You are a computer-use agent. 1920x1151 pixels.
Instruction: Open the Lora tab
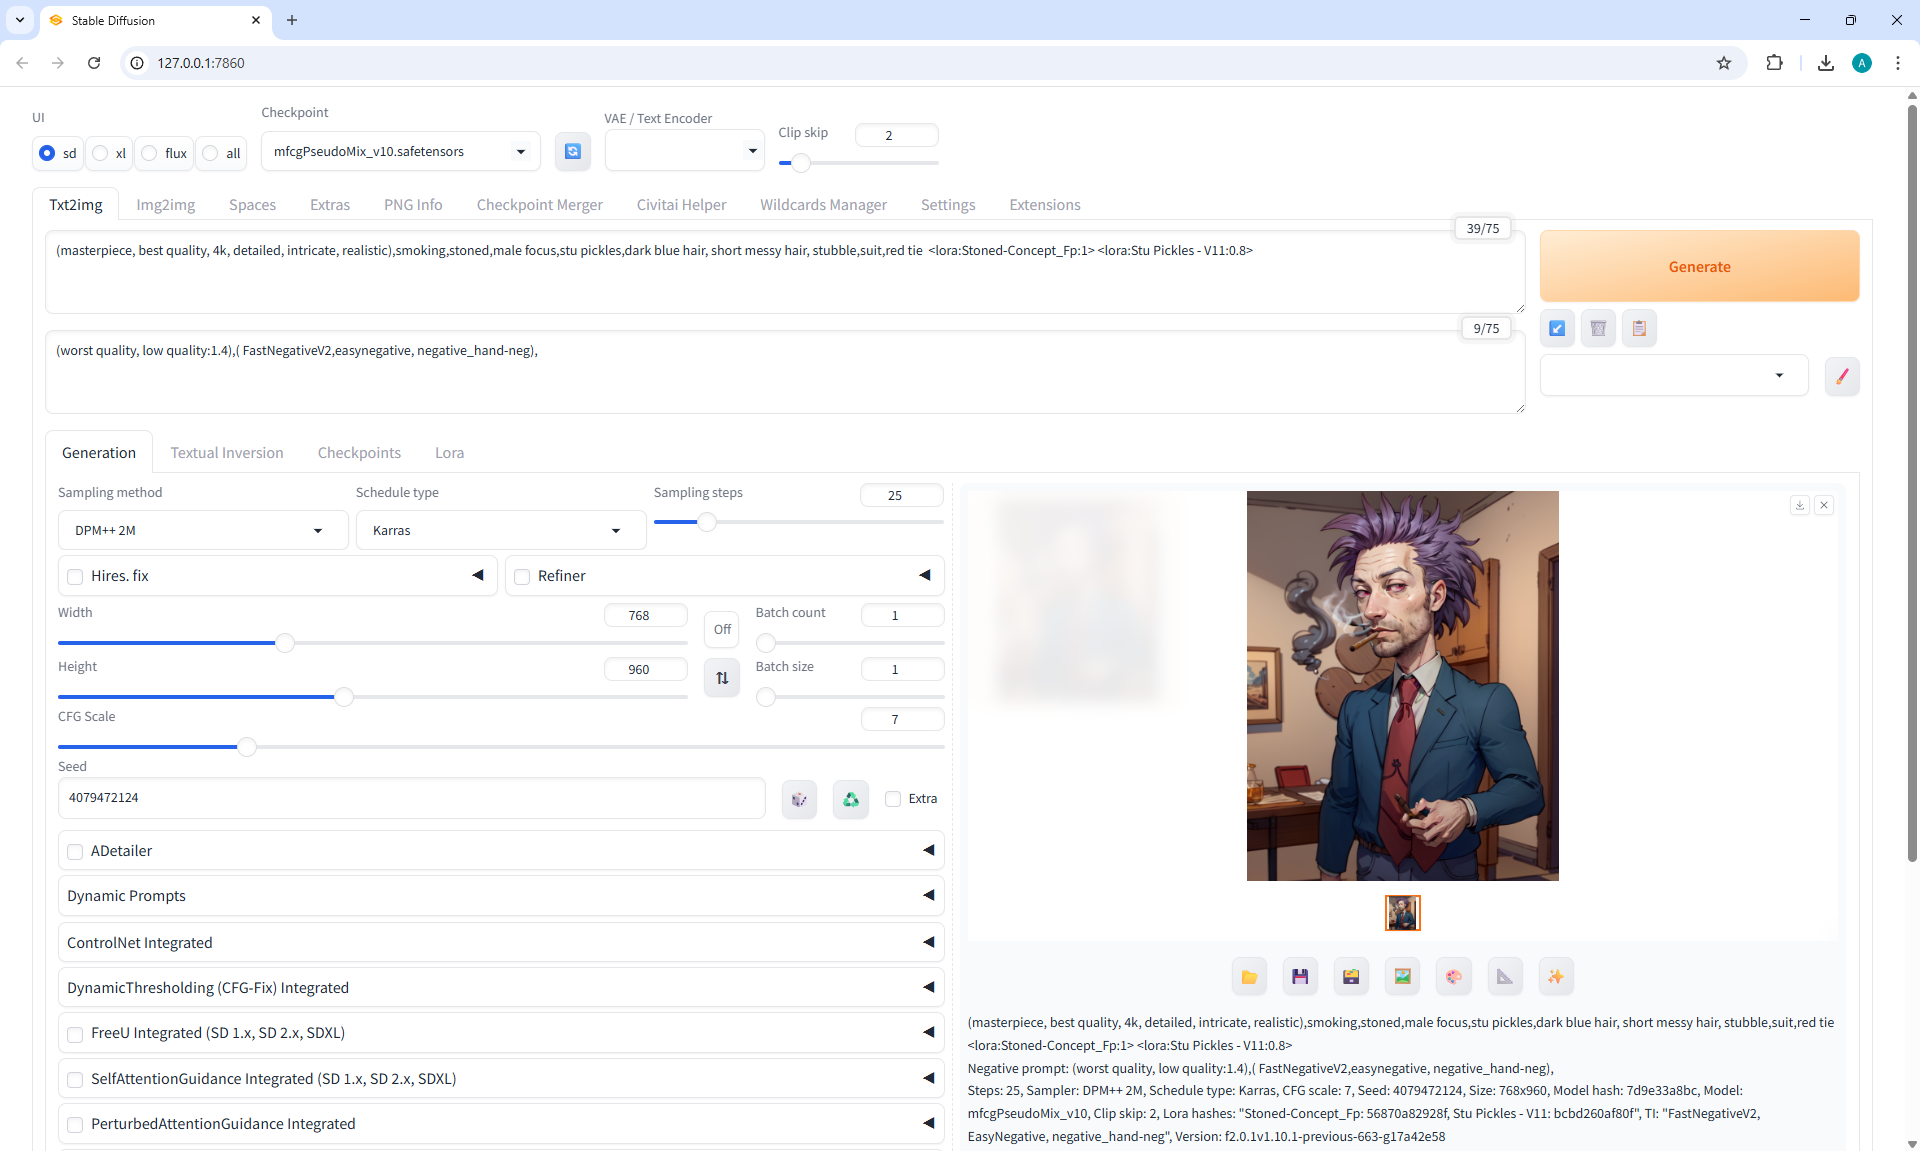tap(449, 453)
